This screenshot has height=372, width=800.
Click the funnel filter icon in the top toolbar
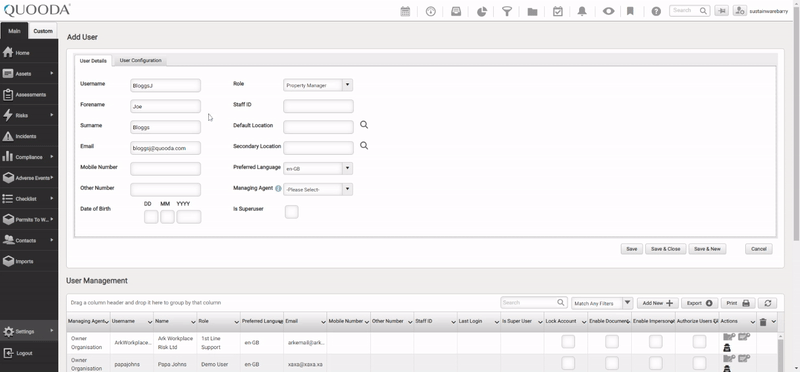pos(507,12)
